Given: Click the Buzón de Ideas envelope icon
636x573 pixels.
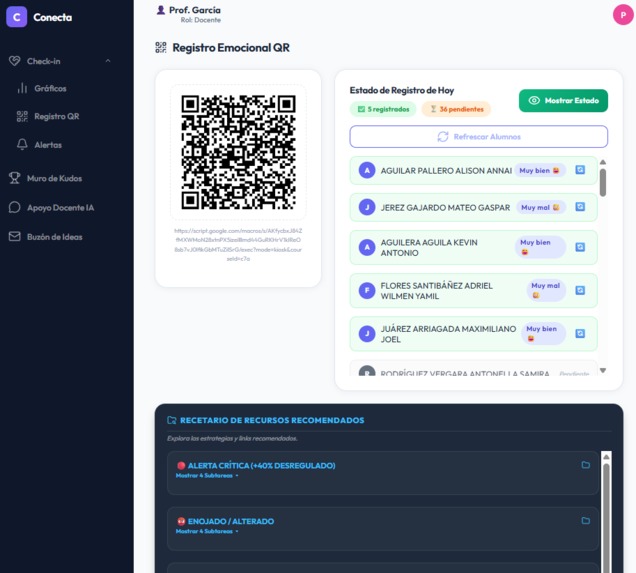Looking at the screenshot, I should point(15,236).
